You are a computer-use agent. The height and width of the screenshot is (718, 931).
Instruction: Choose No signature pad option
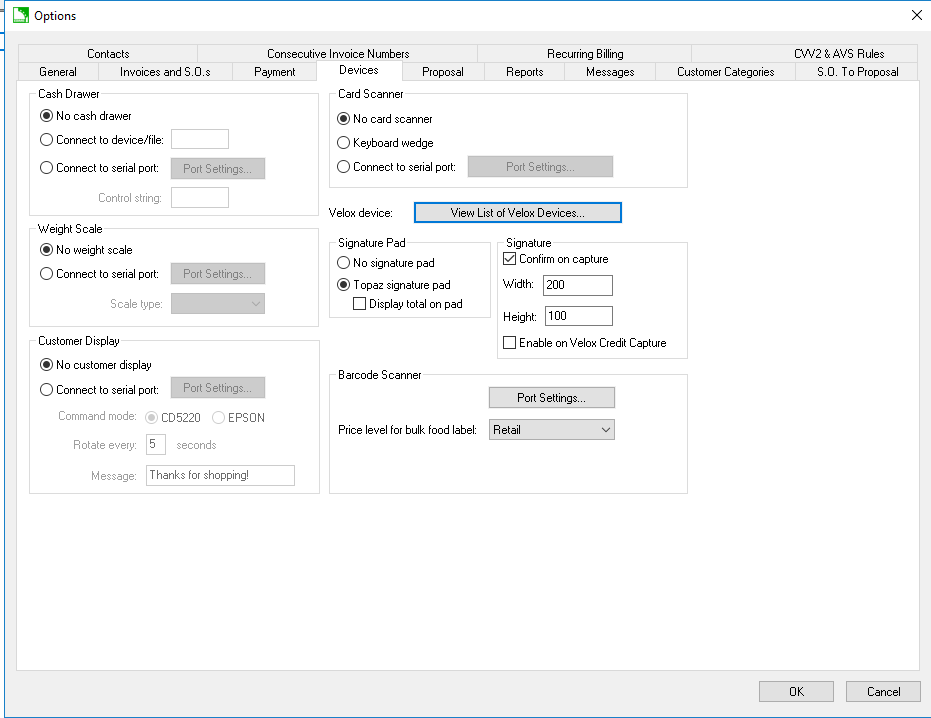[x=344, y=263]
